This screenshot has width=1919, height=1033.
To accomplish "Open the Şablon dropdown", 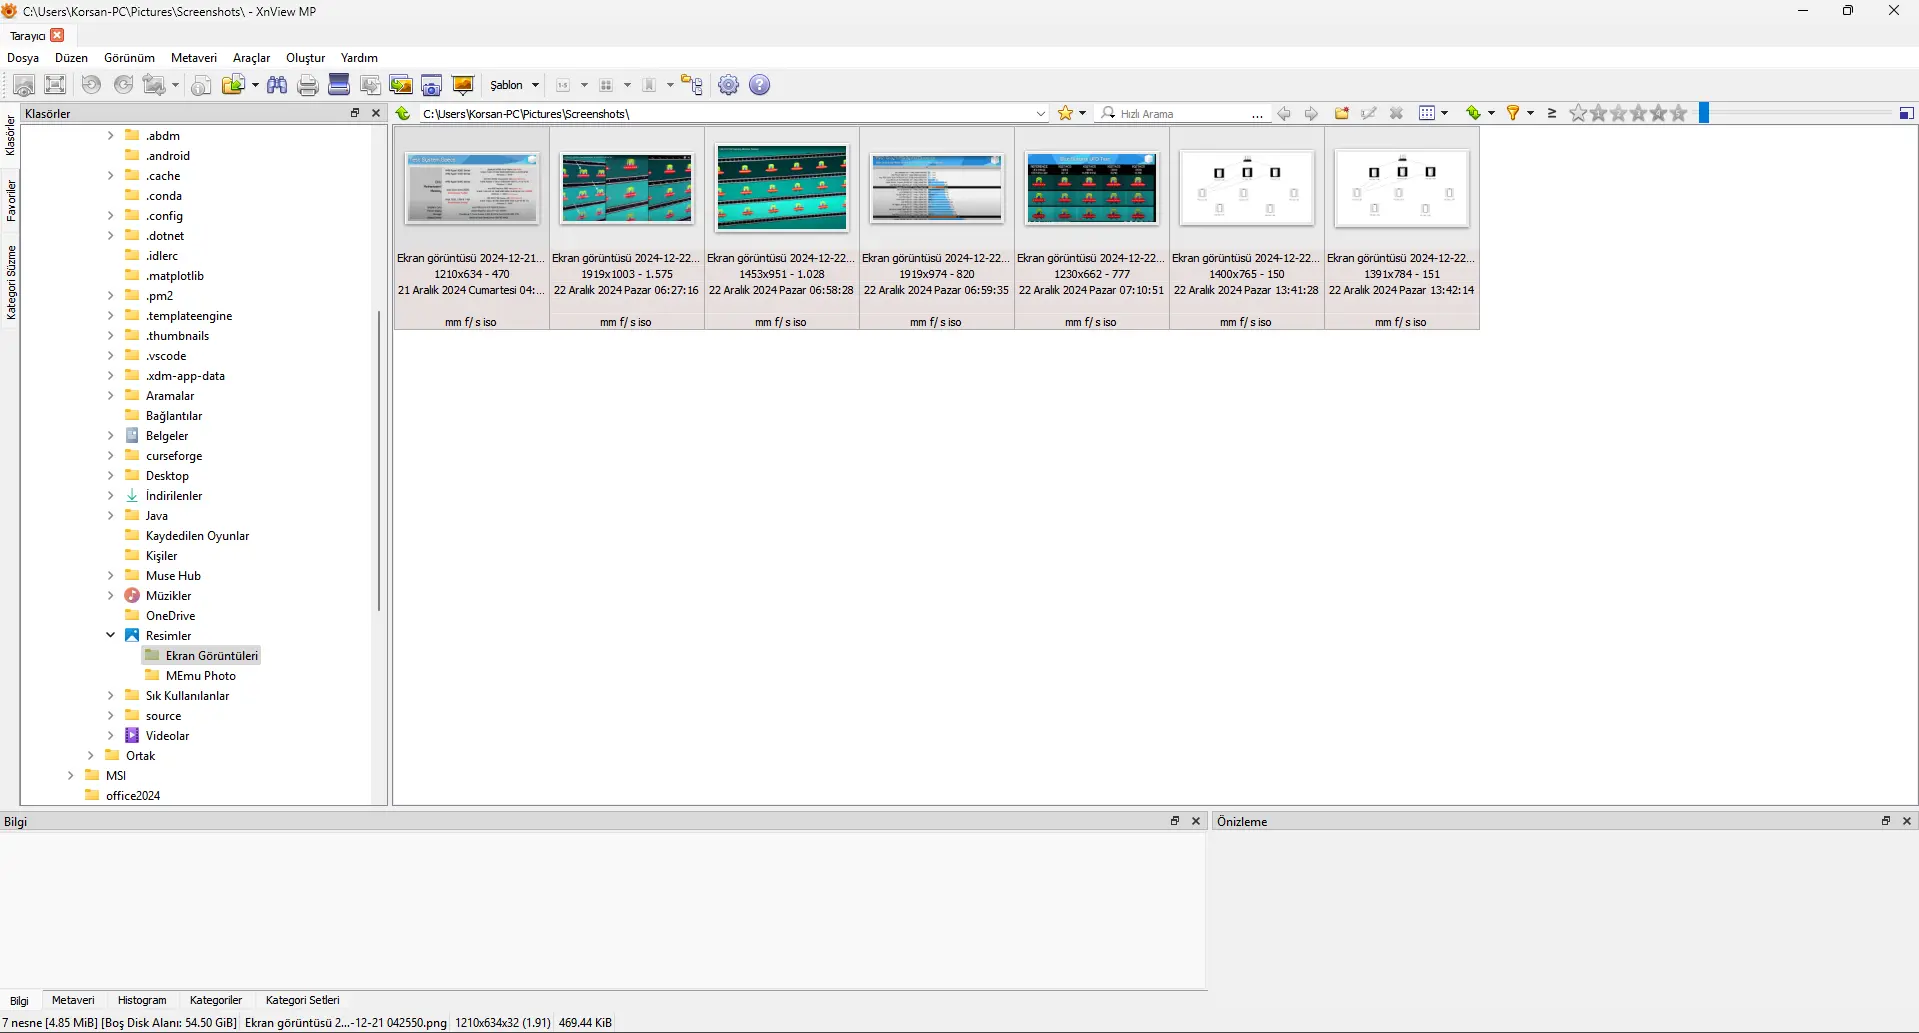I will (x=514, y=85).
